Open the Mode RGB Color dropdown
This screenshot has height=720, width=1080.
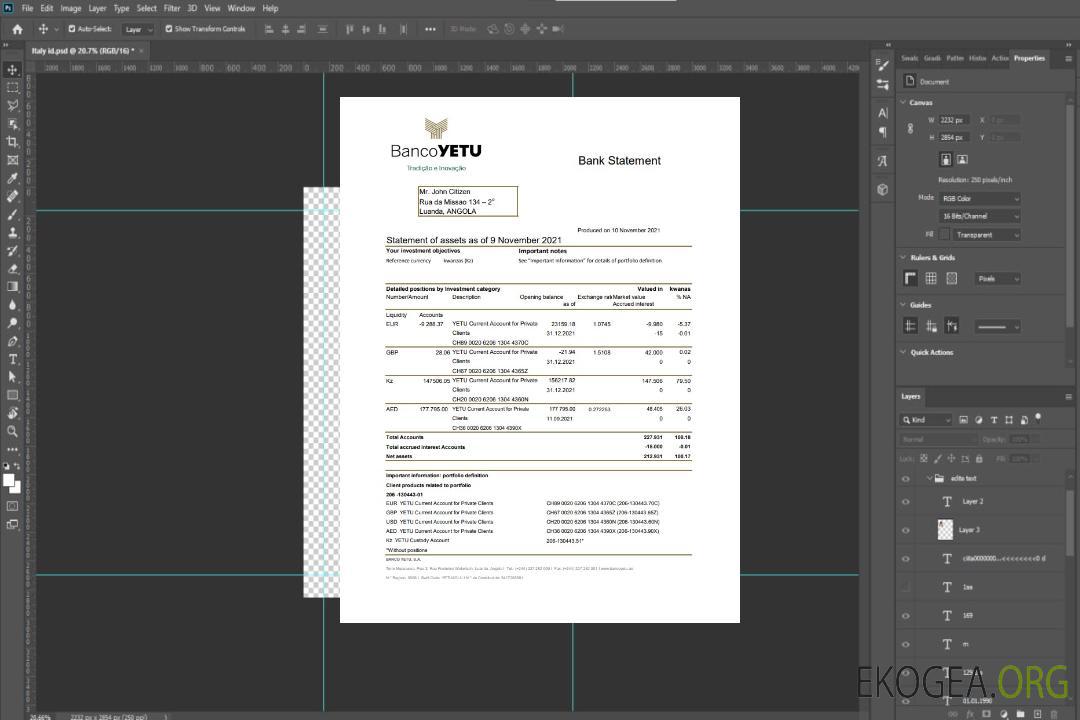(980, 198)
